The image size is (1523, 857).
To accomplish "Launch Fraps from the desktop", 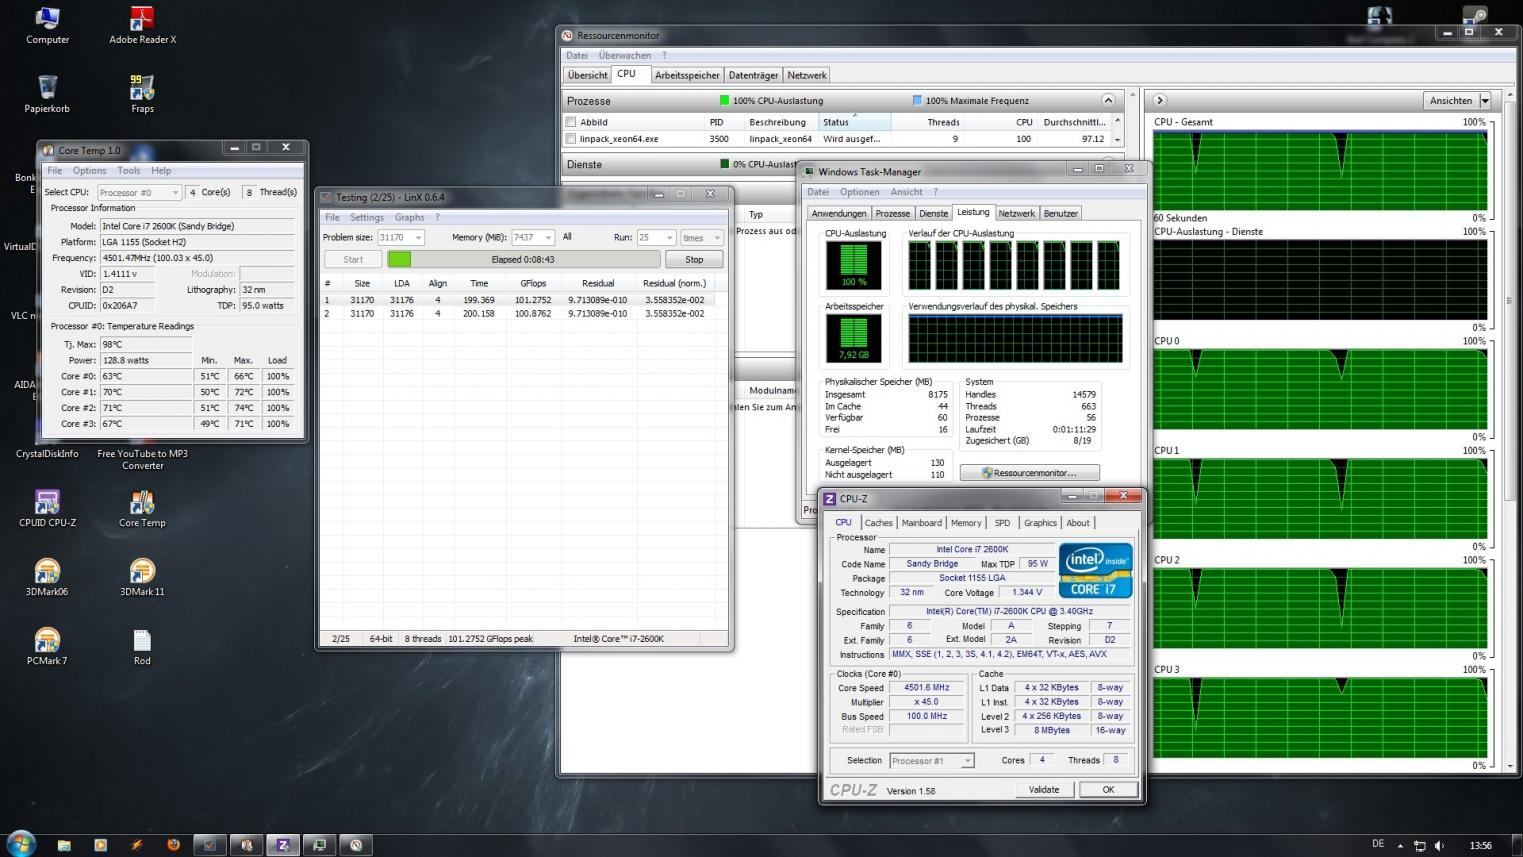I will tap(142, 94).
